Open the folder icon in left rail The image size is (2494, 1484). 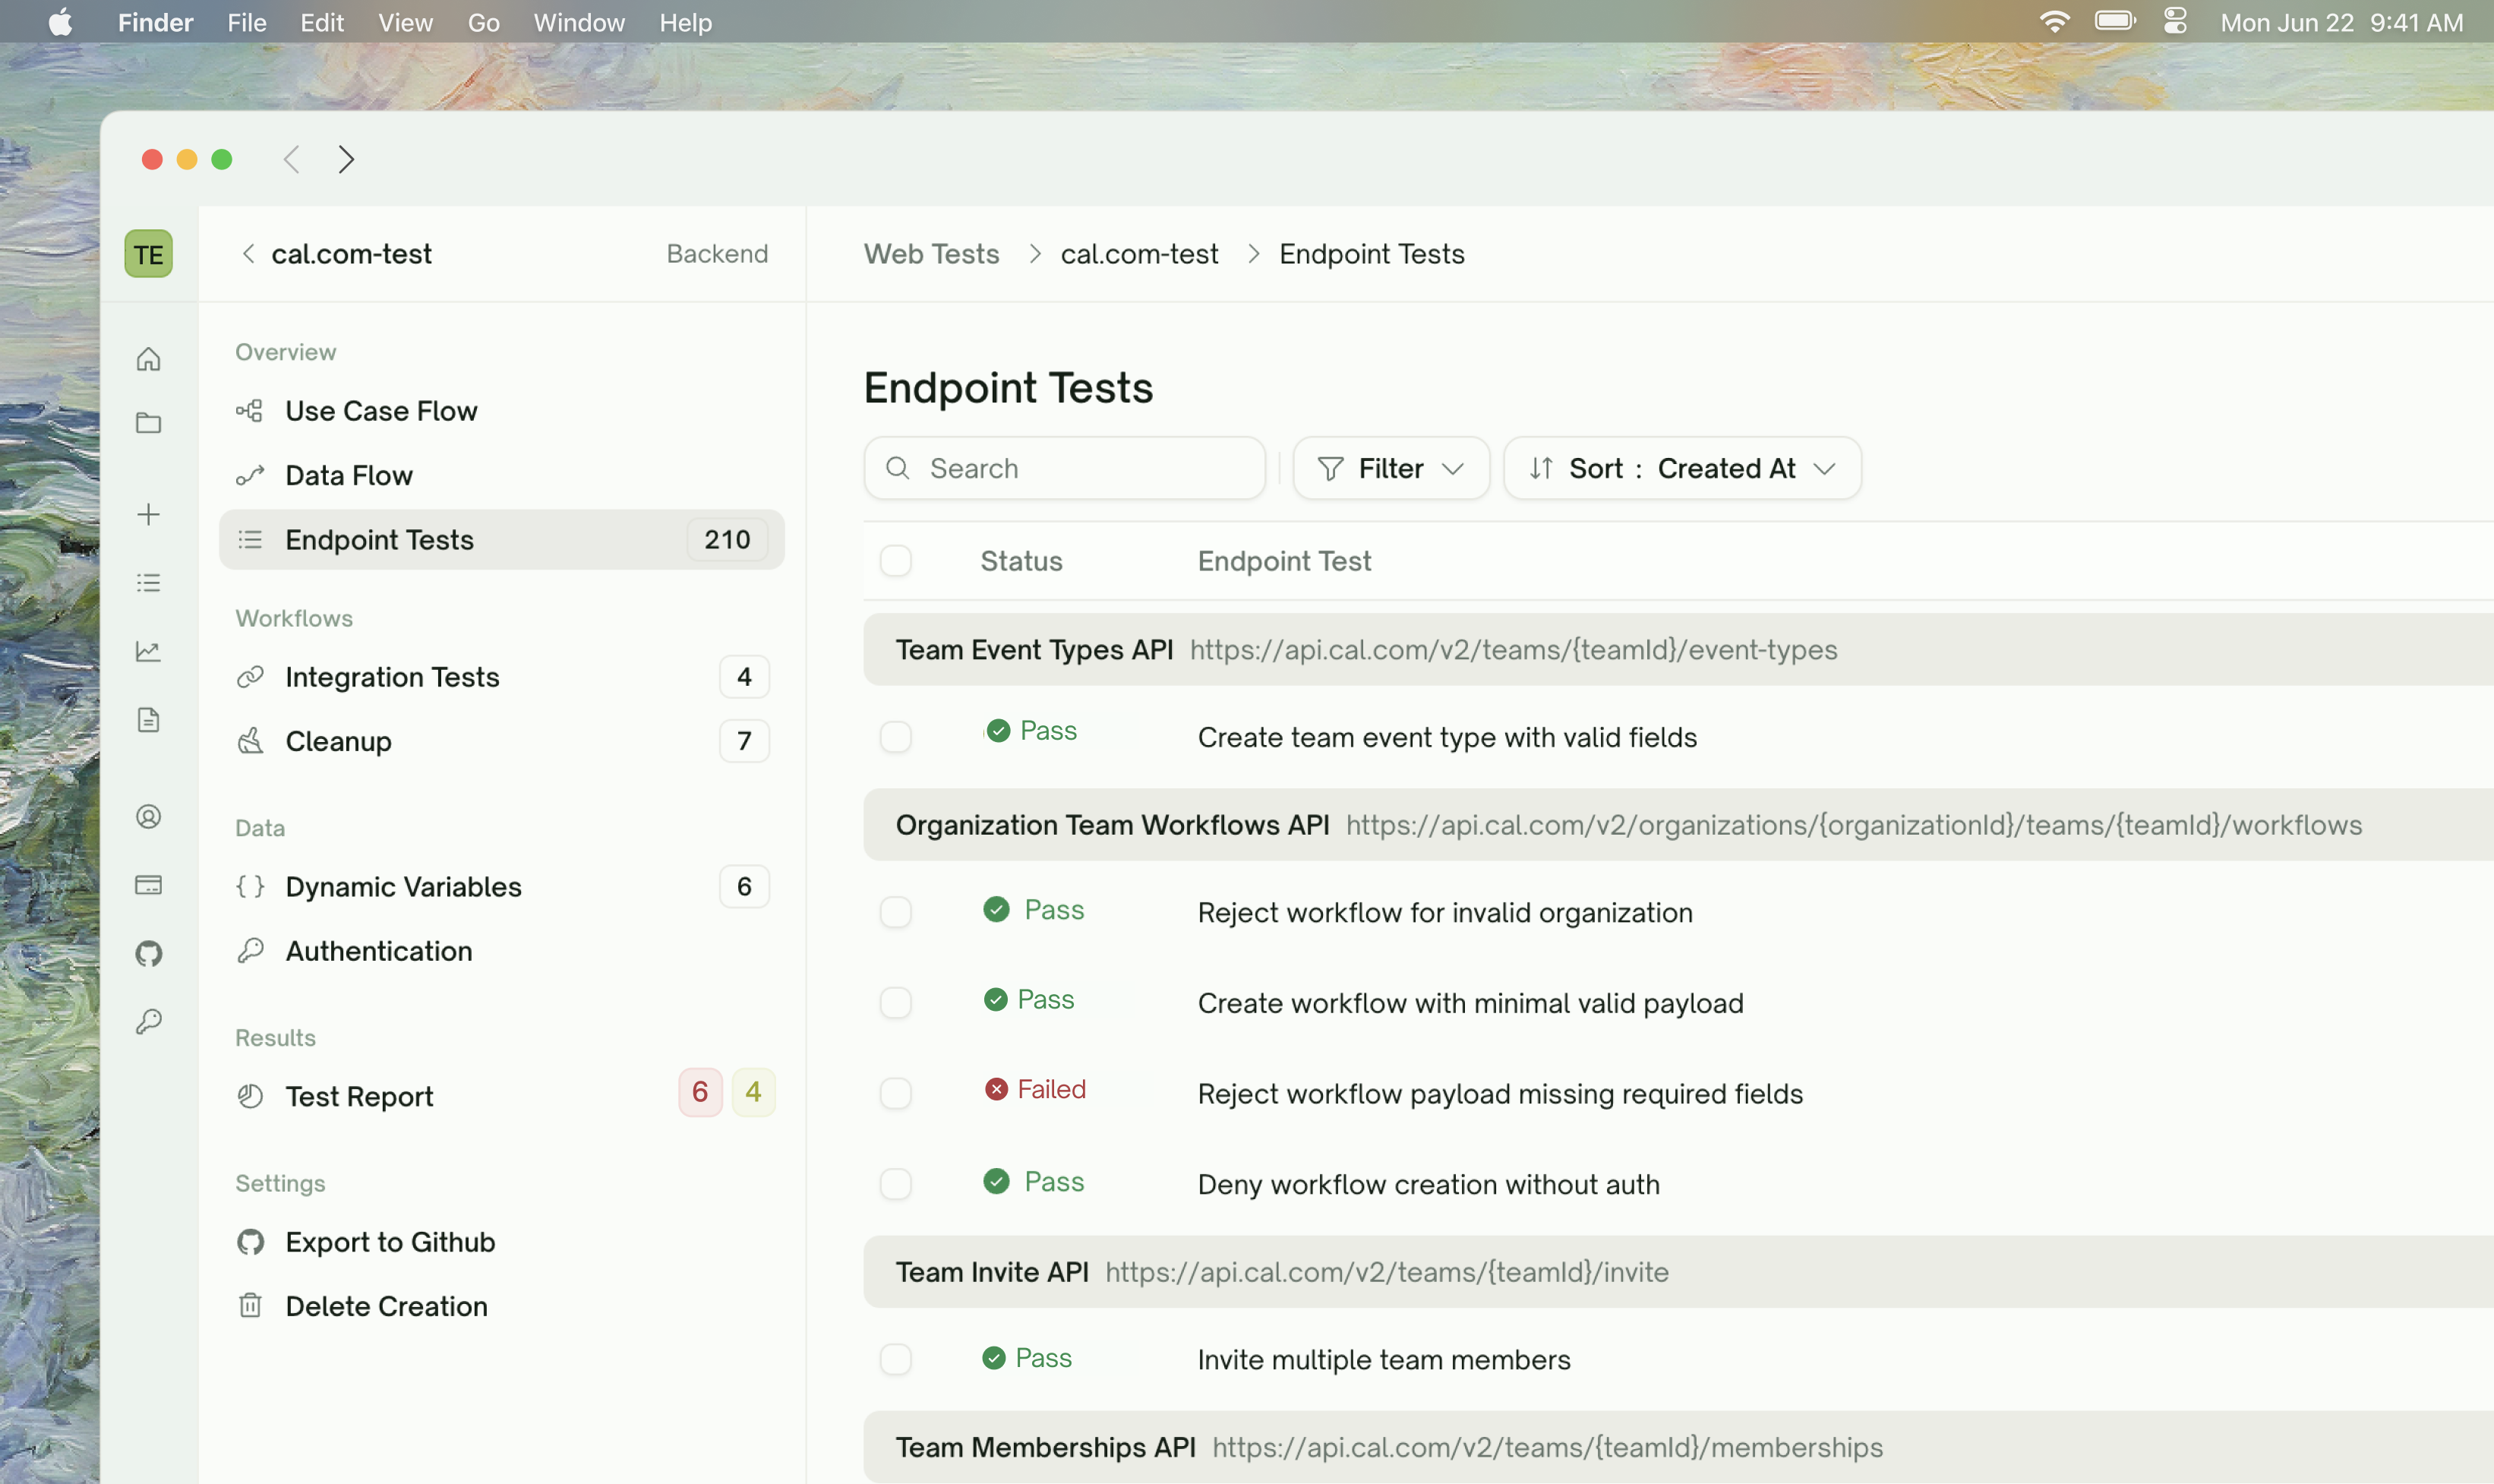148,423
